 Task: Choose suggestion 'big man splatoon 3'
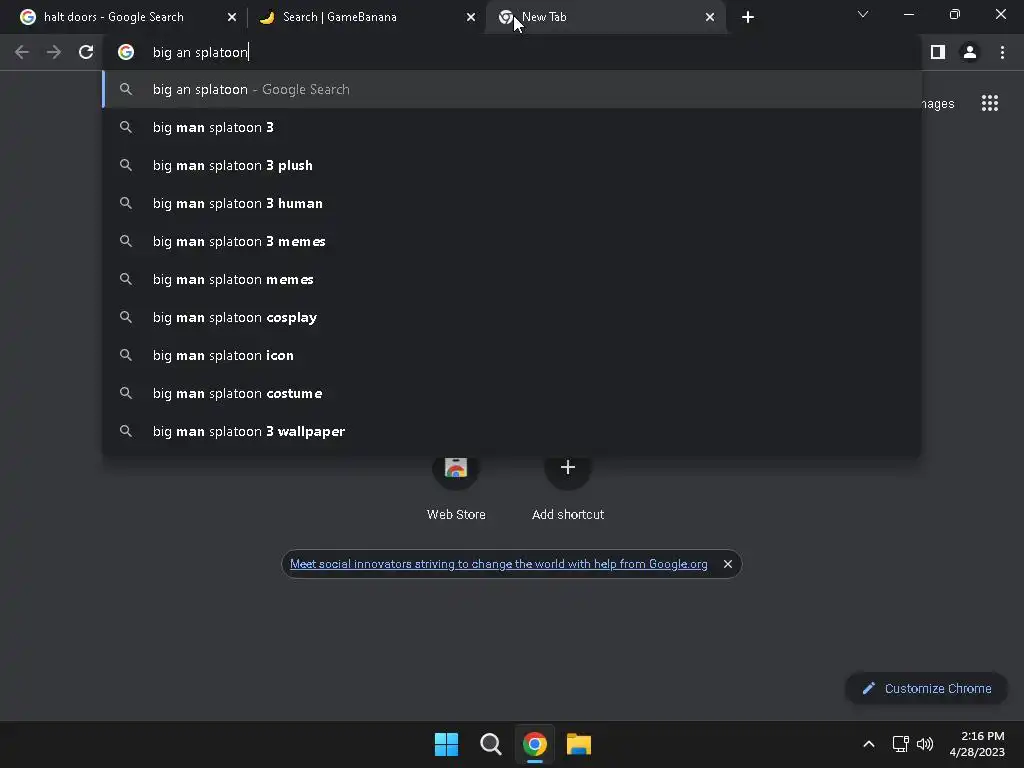(512, 127)
